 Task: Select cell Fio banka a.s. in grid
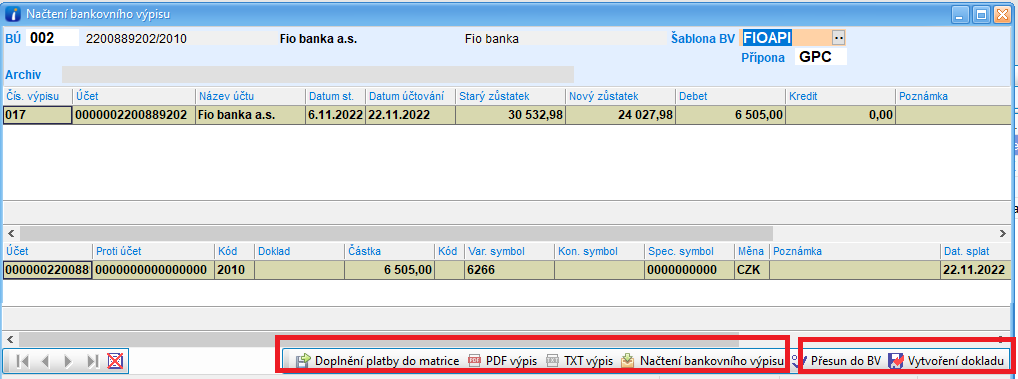[251, 116]
